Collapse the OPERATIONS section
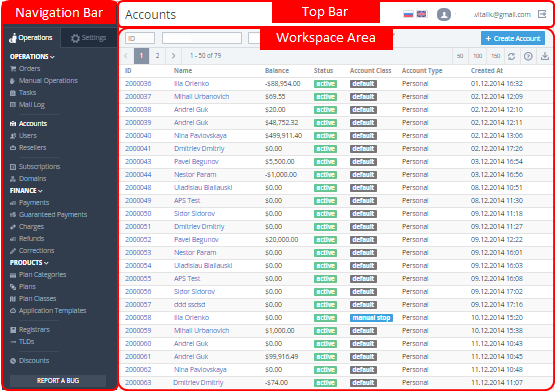 point(32,57)
